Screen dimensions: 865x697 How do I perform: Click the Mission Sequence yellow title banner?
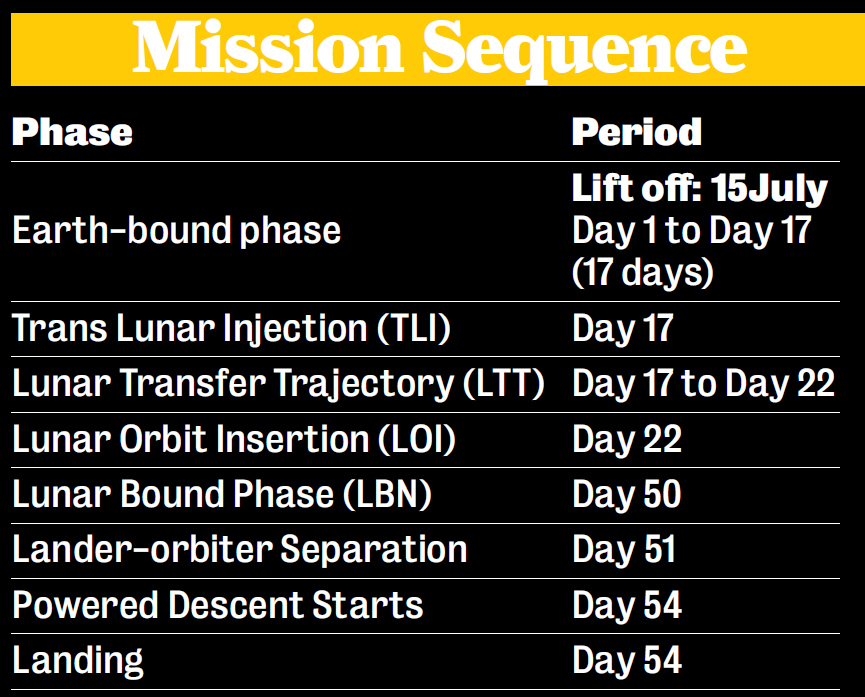pyautogui.click(x=438, y=49)
